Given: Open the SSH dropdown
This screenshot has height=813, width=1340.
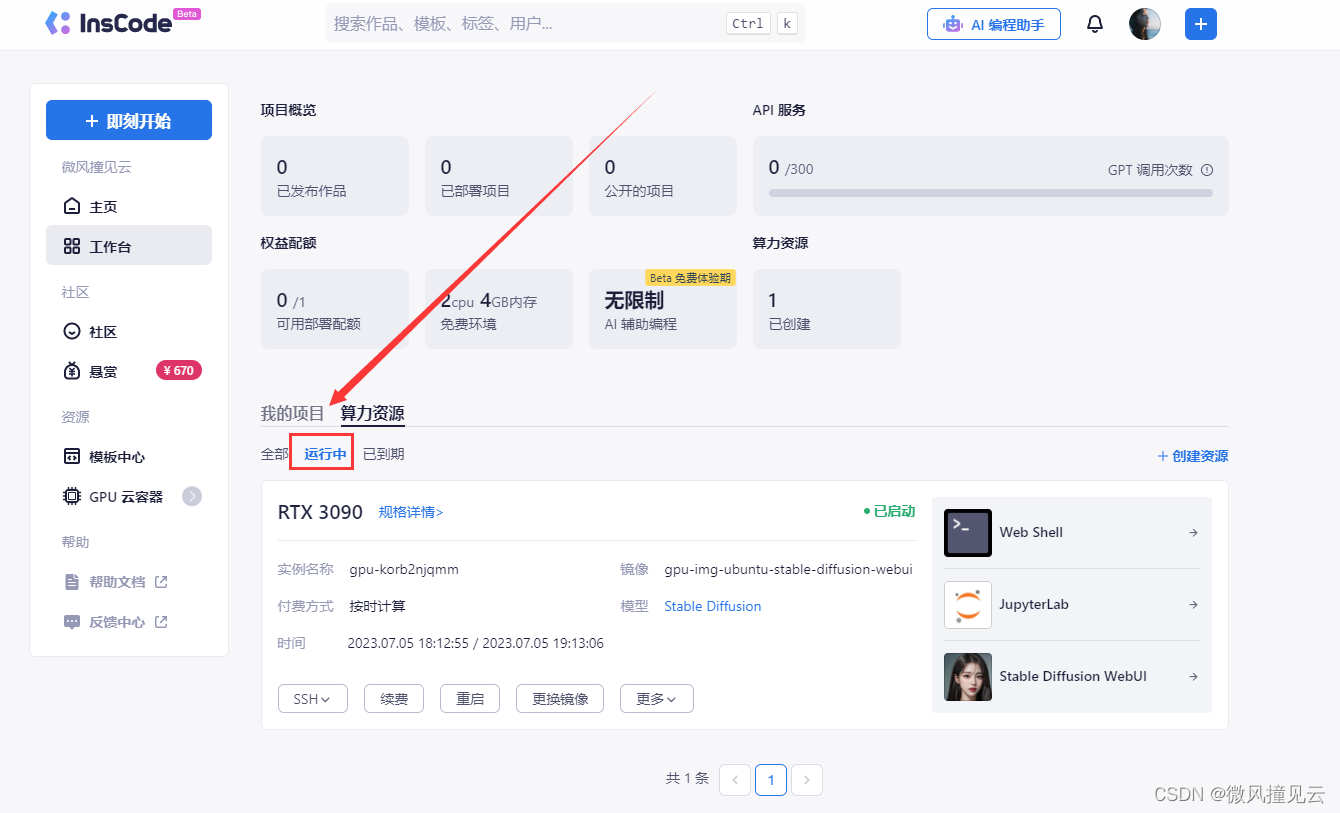Looking at the screenshot, I should [x=312, y=698].
